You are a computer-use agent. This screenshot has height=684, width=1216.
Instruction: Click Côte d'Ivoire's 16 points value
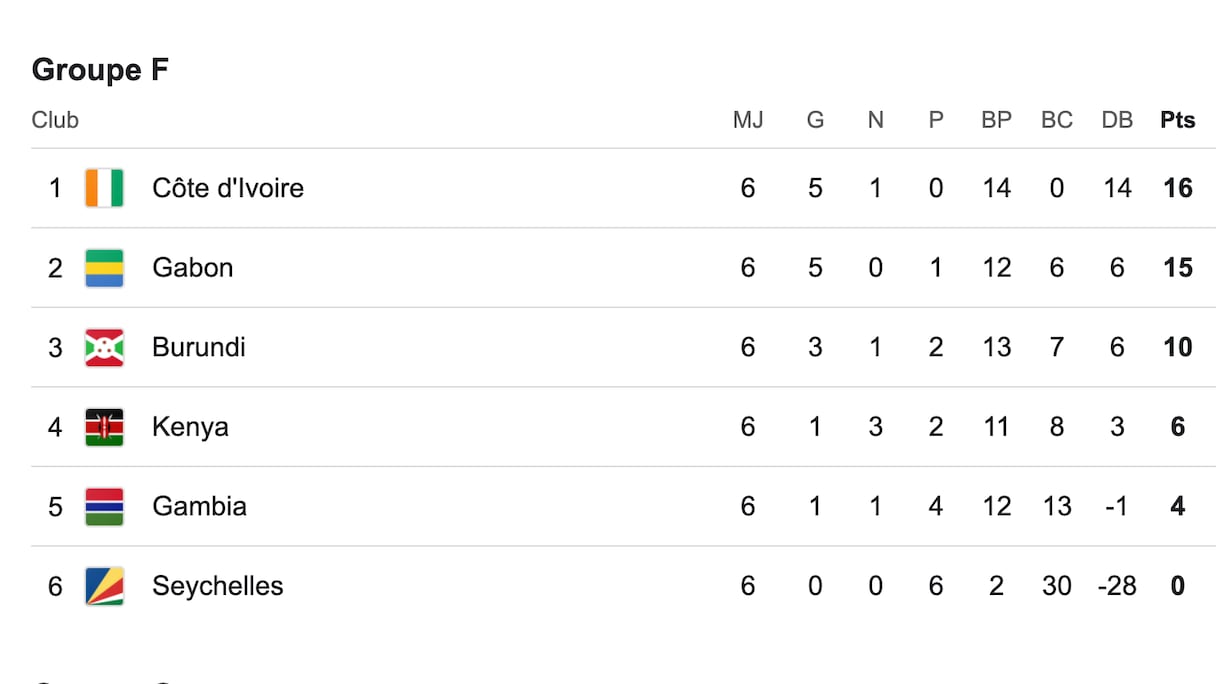coord(1178,188)
